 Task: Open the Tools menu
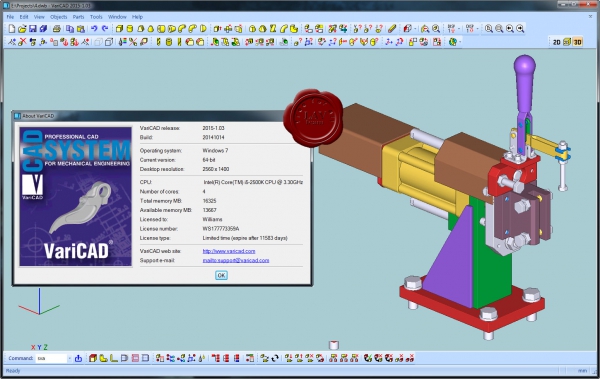click(96, 17)
